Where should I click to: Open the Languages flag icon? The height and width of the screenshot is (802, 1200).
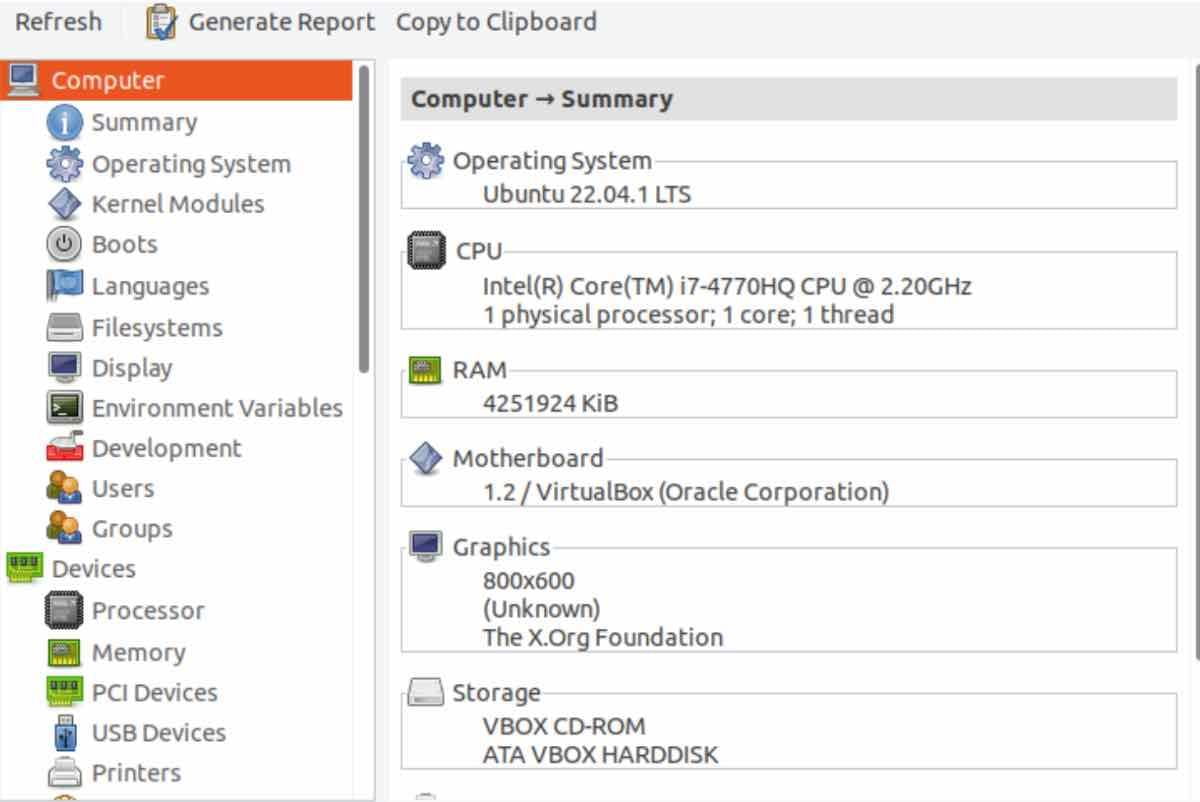click(64, 285)
